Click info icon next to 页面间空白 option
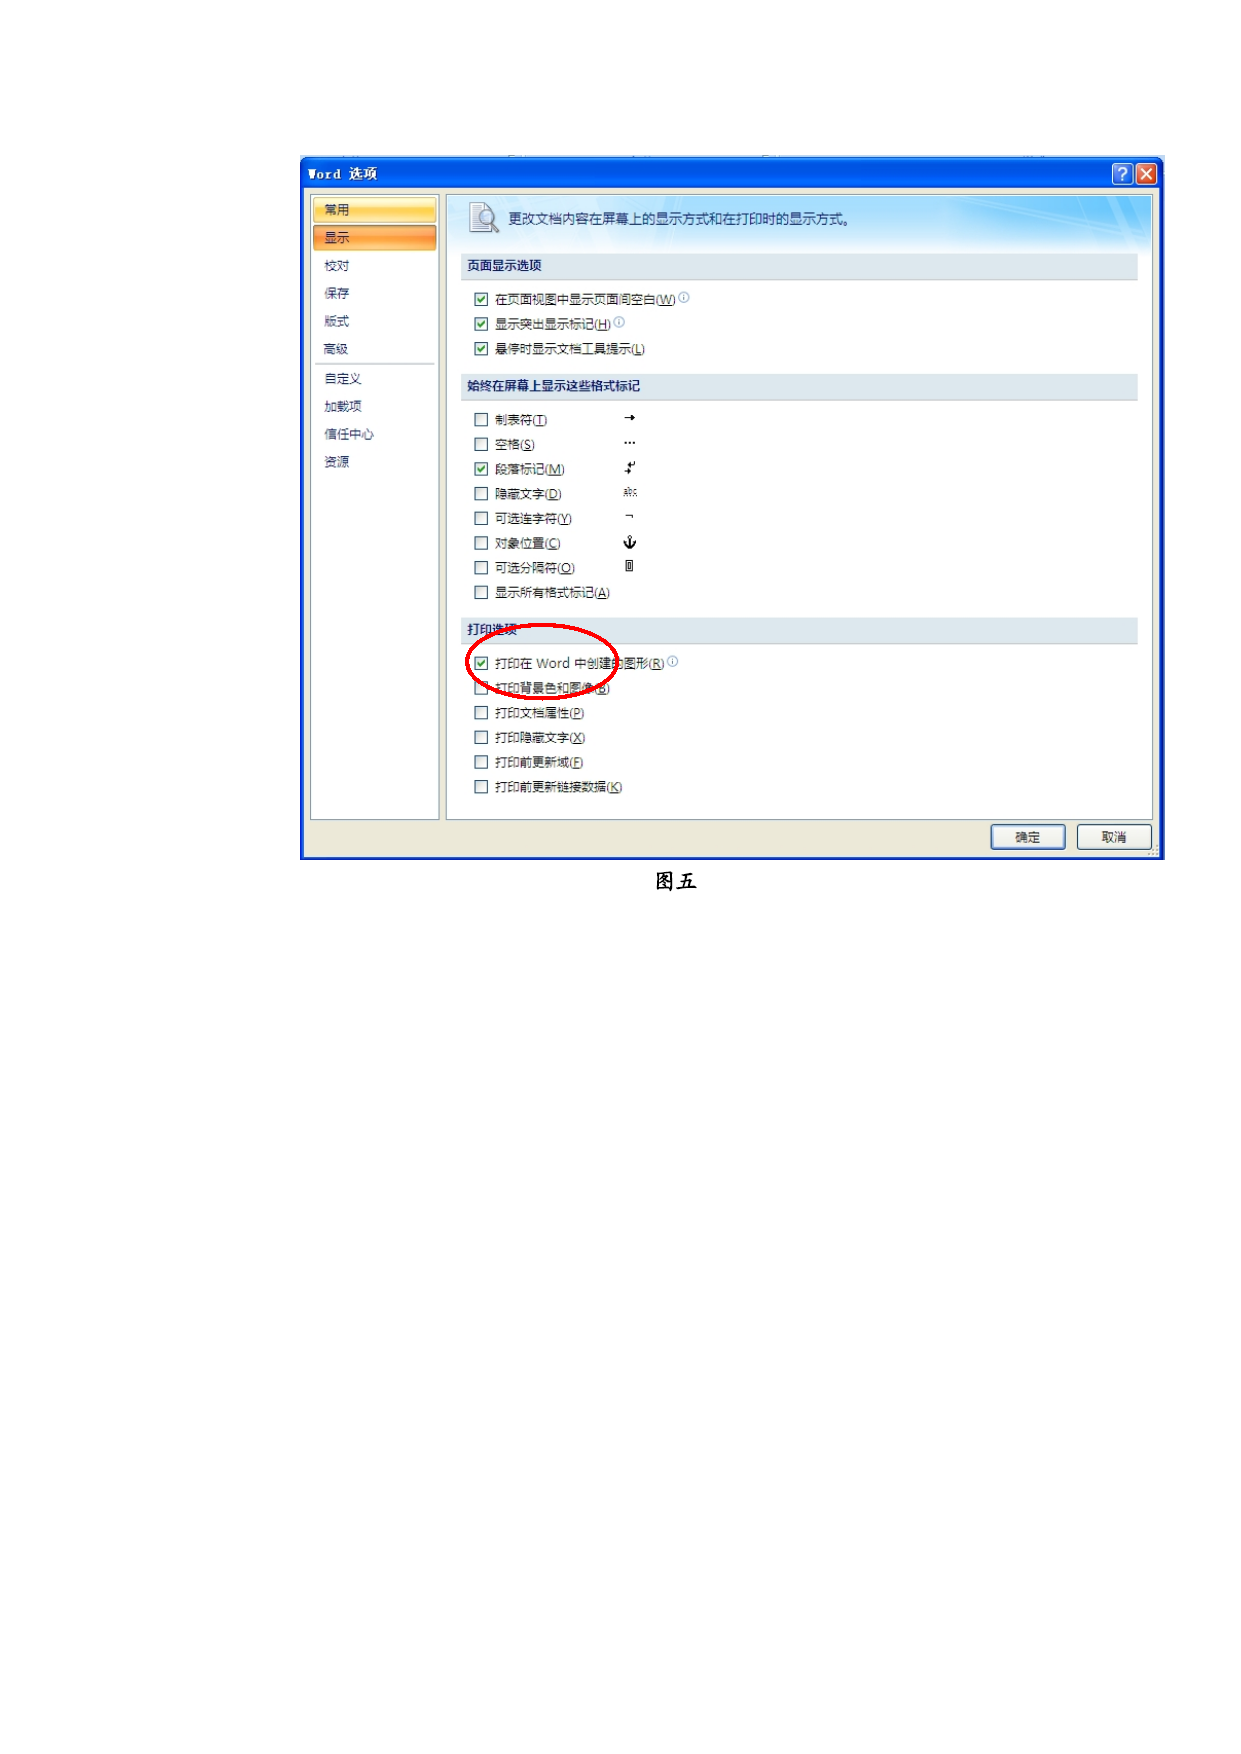The image size is (1241, 1754). point(684,298)
